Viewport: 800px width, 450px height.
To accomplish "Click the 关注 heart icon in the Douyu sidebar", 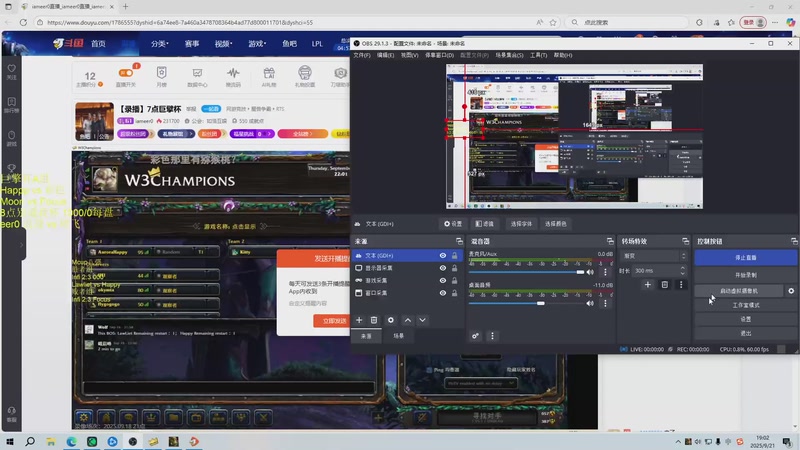I will 11,71.
